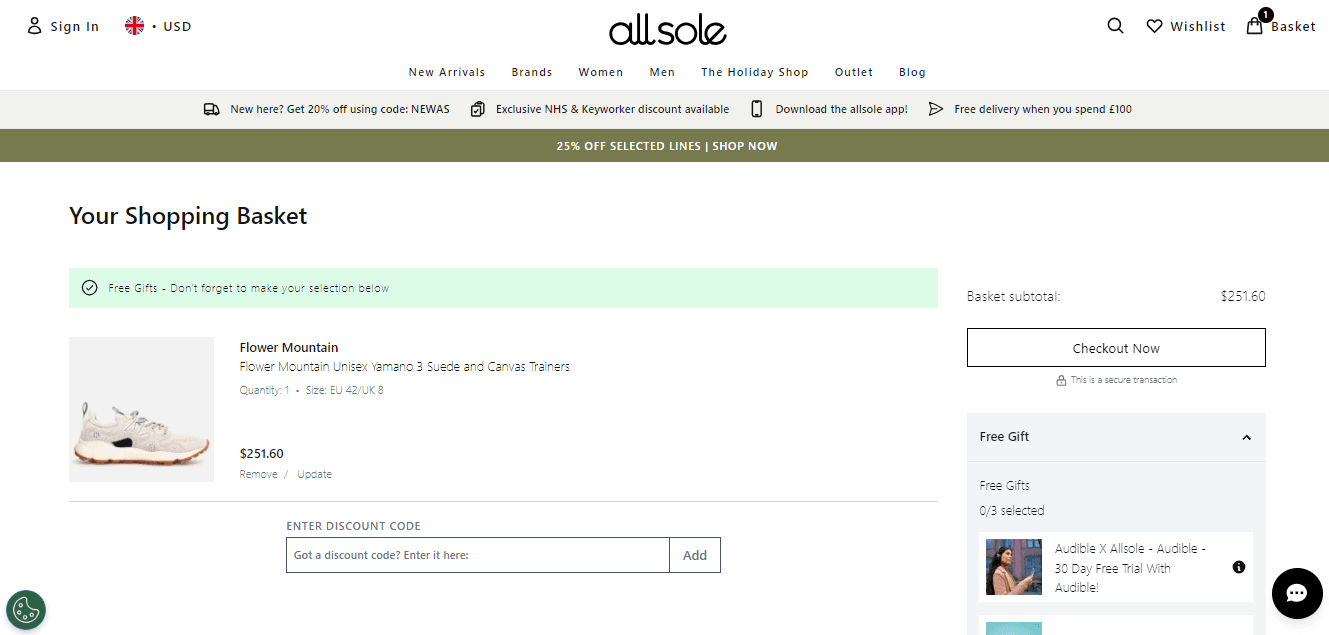Image resolution: width=1329 pixels, height=635 pixels.
Task: Click the discount code input field
Action: pyautogui.click(x=478, y=555)
